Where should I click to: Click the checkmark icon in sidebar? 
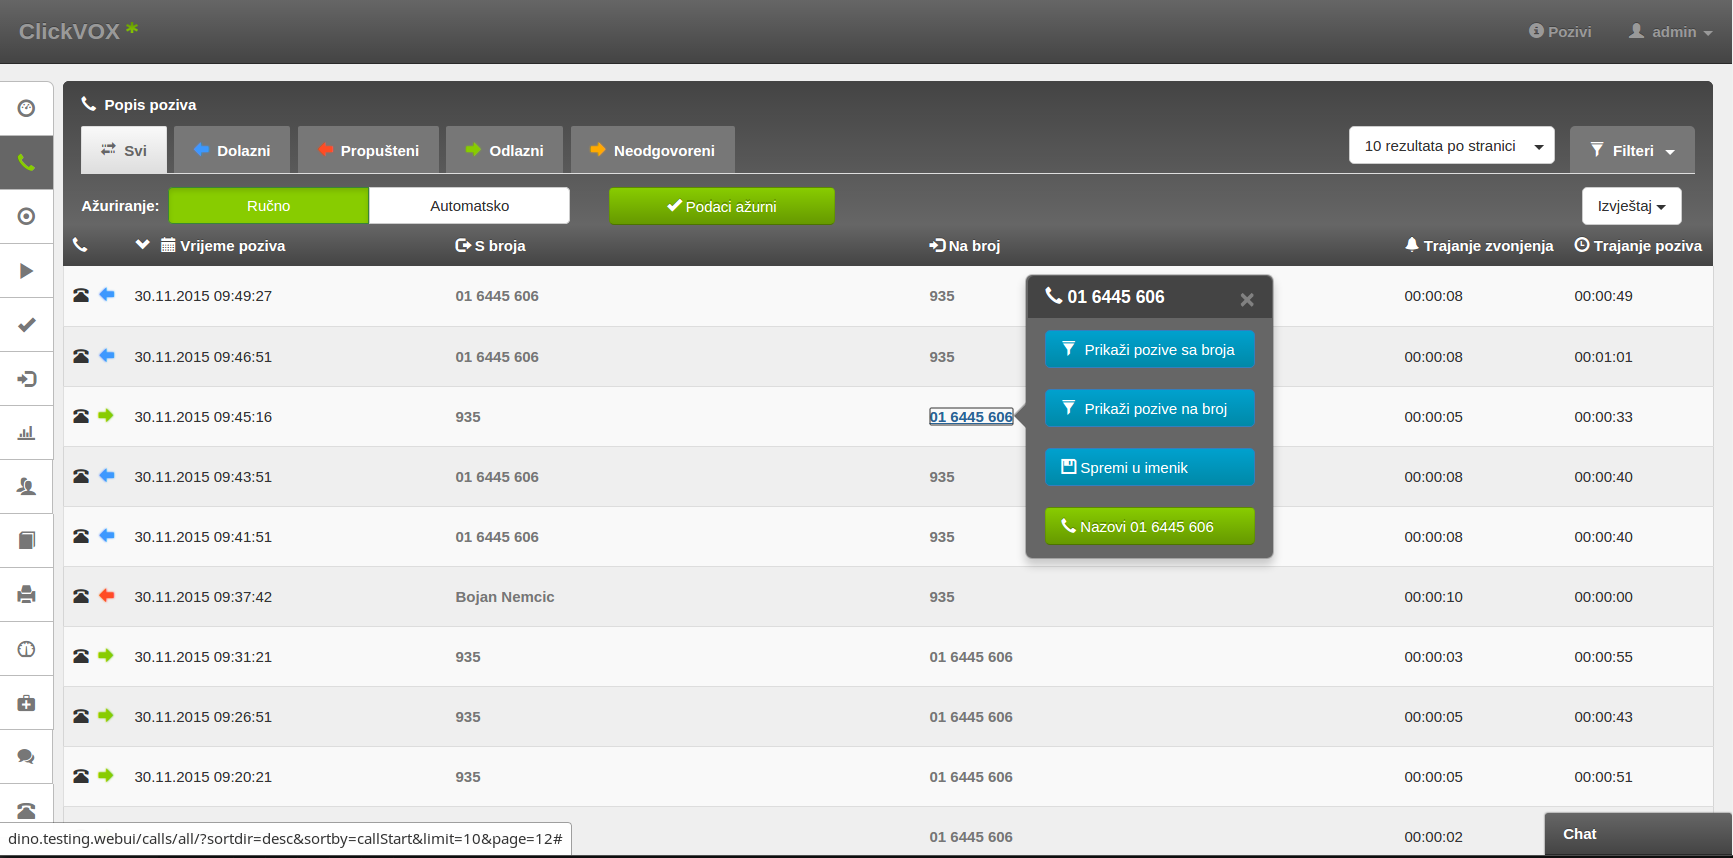pos(27,325)
